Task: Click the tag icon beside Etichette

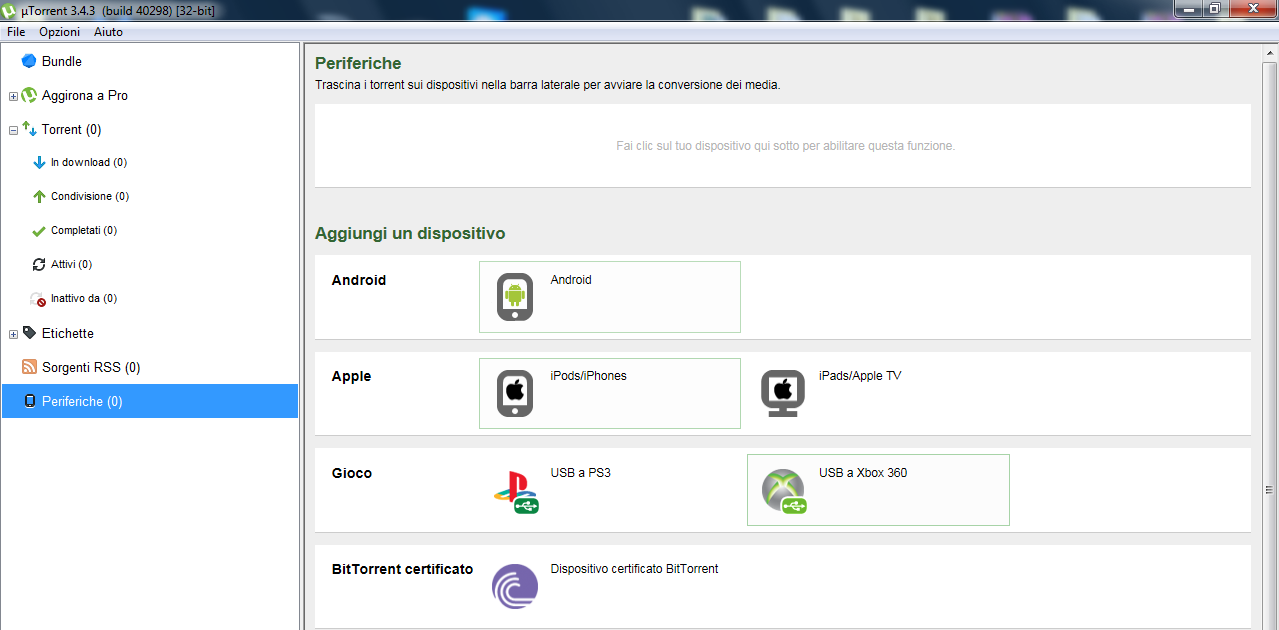Action: pyautogui.click(x=29, y=333)
